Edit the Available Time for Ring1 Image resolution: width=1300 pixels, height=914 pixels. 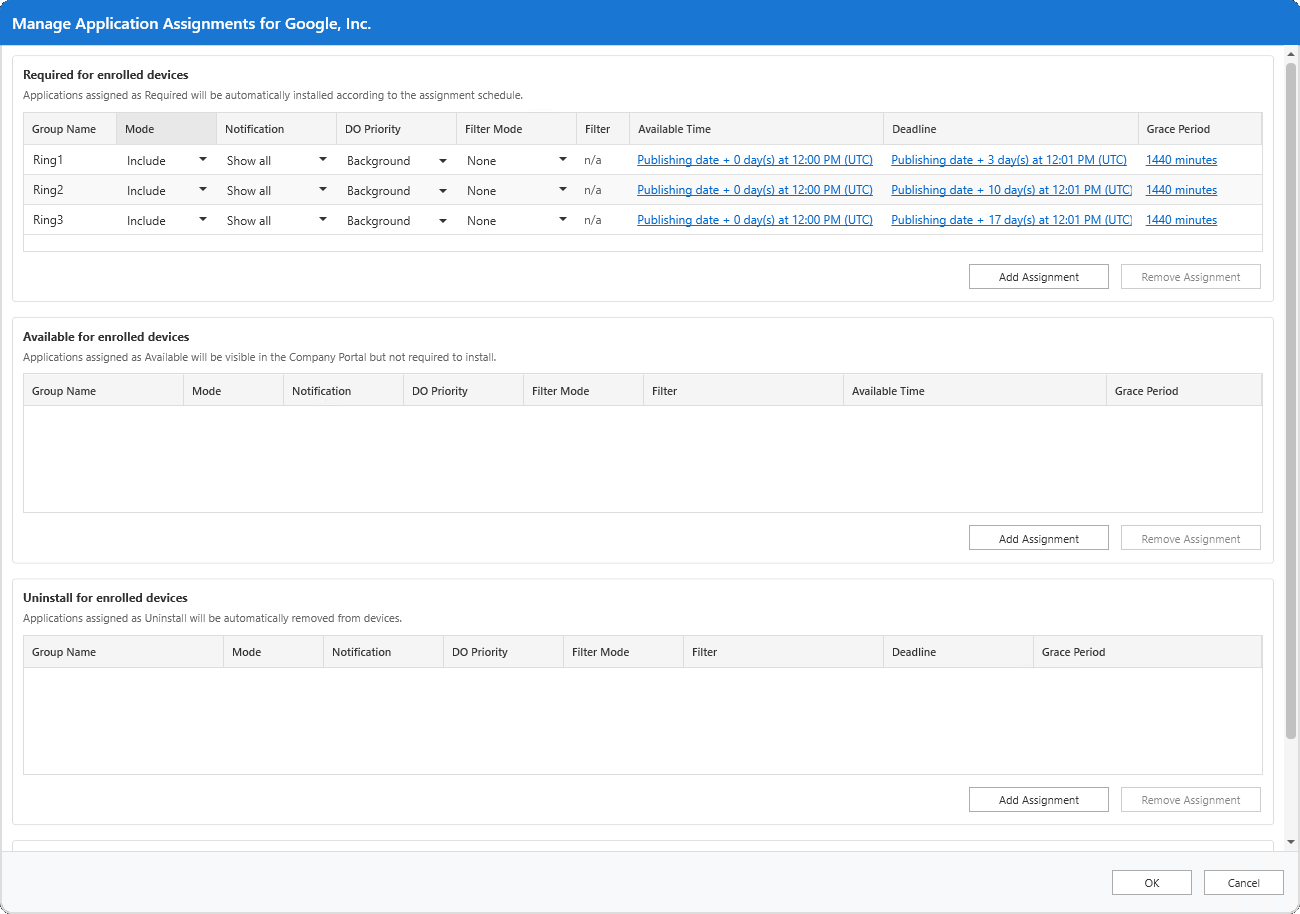point(754,160)
